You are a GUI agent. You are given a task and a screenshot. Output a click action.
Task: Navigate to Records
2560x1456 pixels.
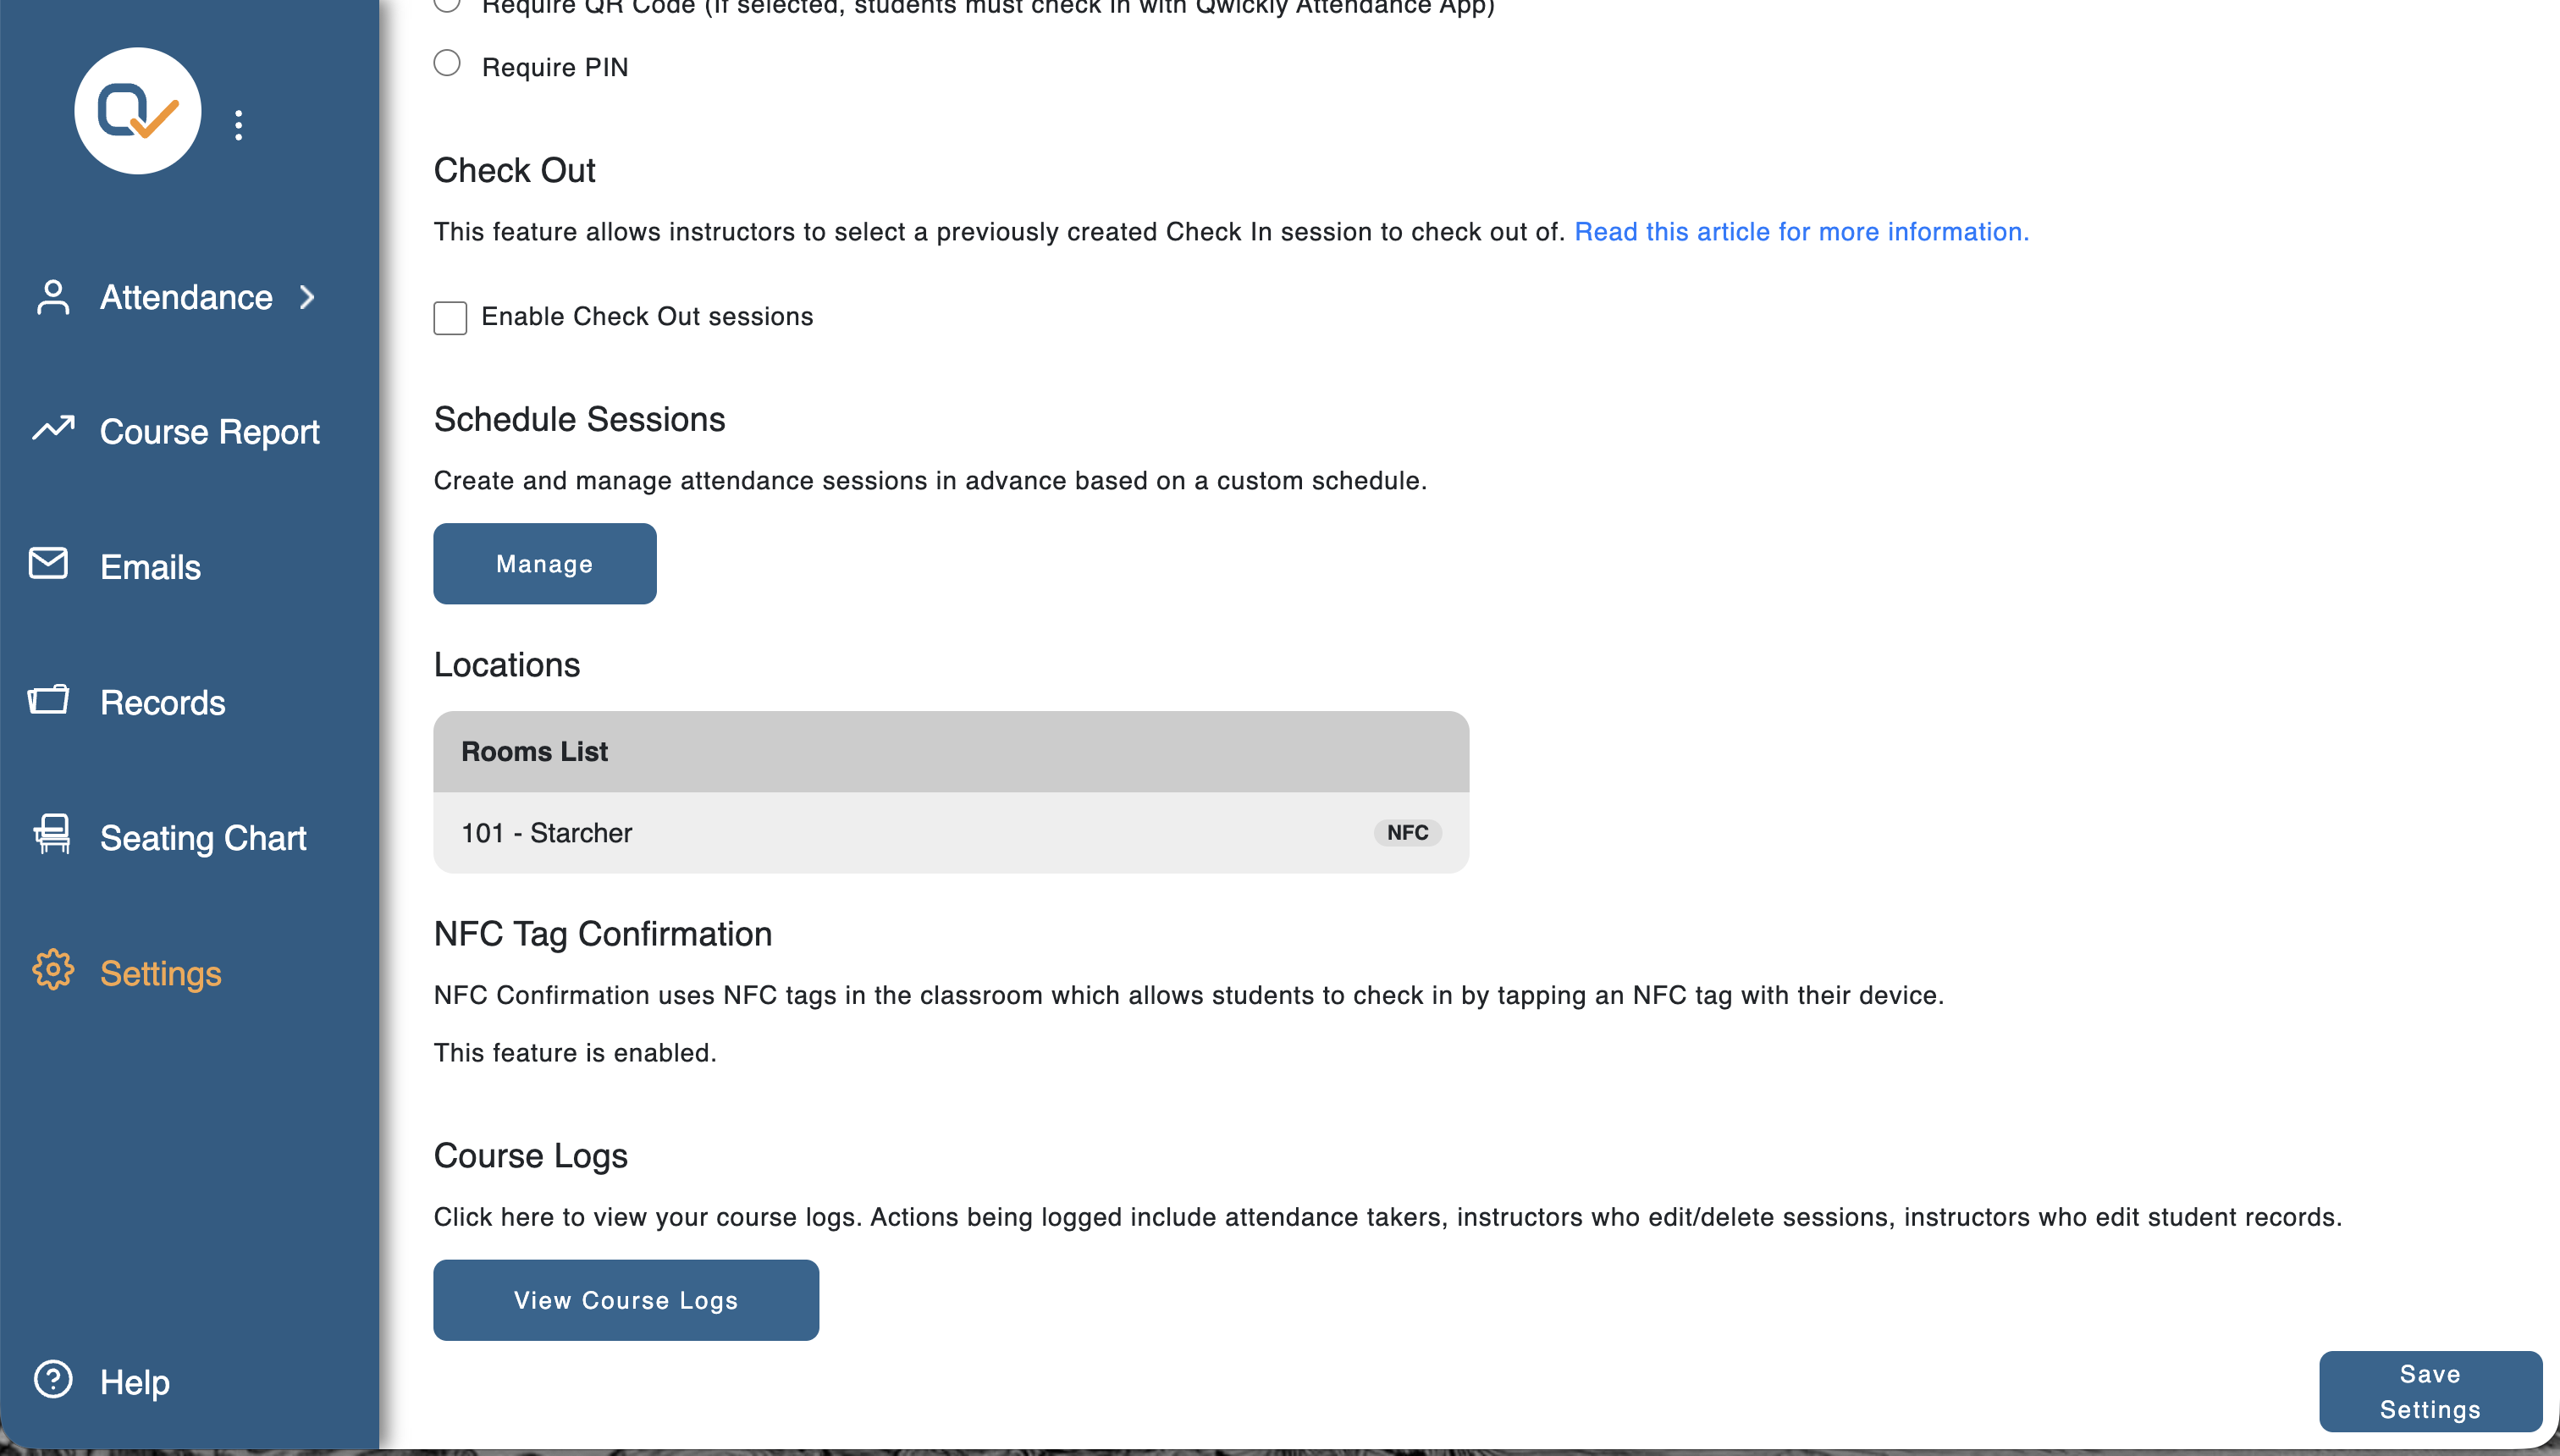tap(163, 703)
